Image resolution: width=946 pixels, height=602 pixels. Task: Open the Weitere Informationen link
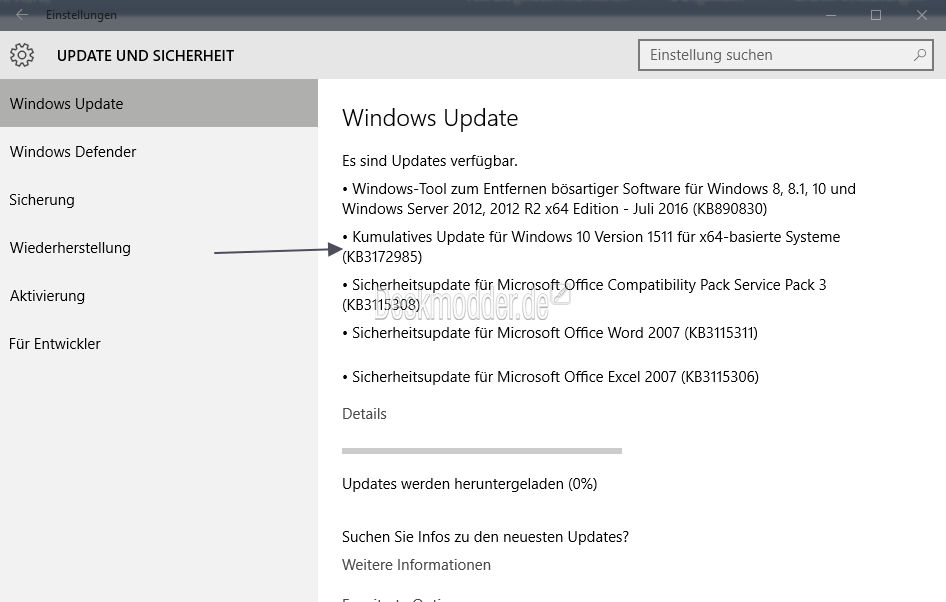pyautogui.click(x=416, y=565)
